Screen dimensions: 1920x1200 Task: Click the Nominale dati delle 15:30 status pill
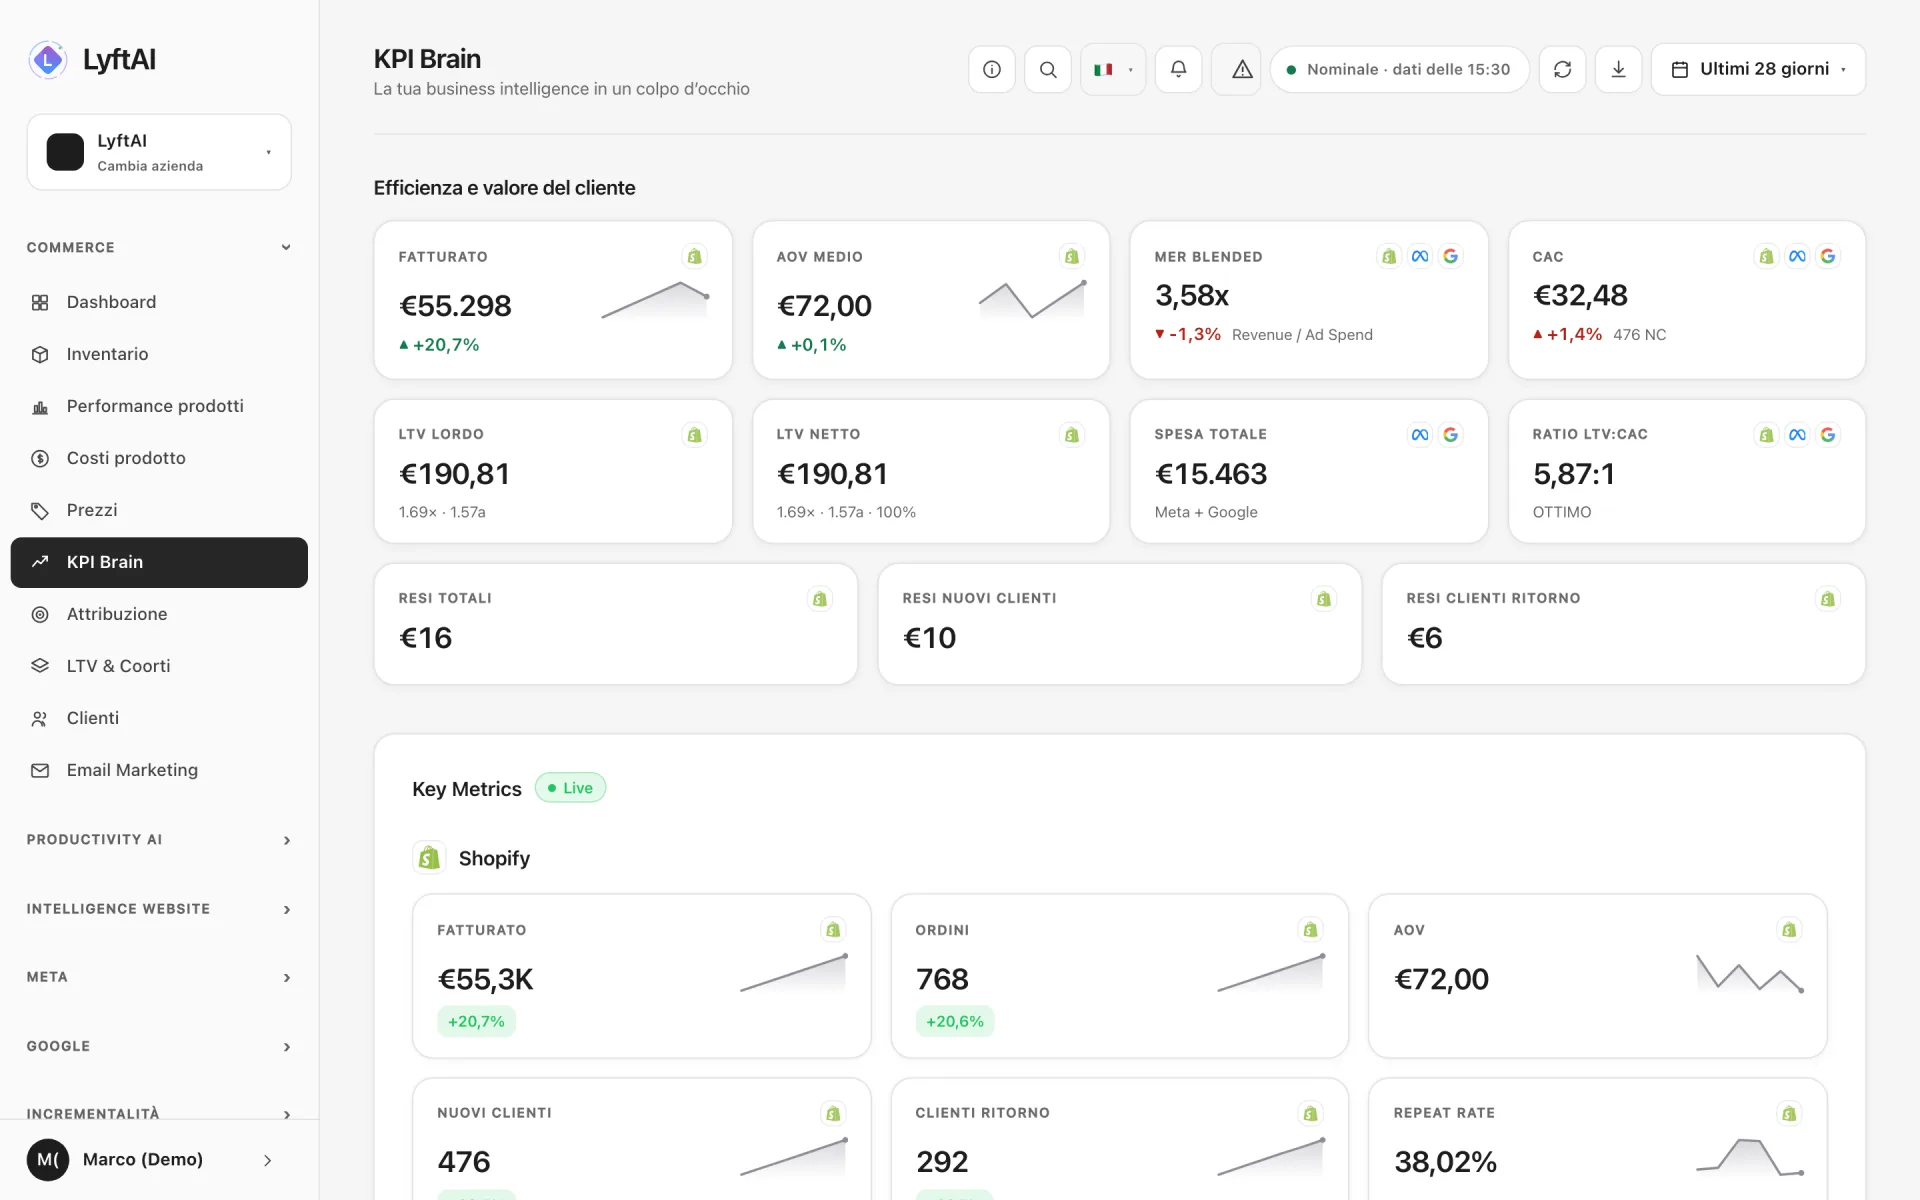[x=1399, y=69]
